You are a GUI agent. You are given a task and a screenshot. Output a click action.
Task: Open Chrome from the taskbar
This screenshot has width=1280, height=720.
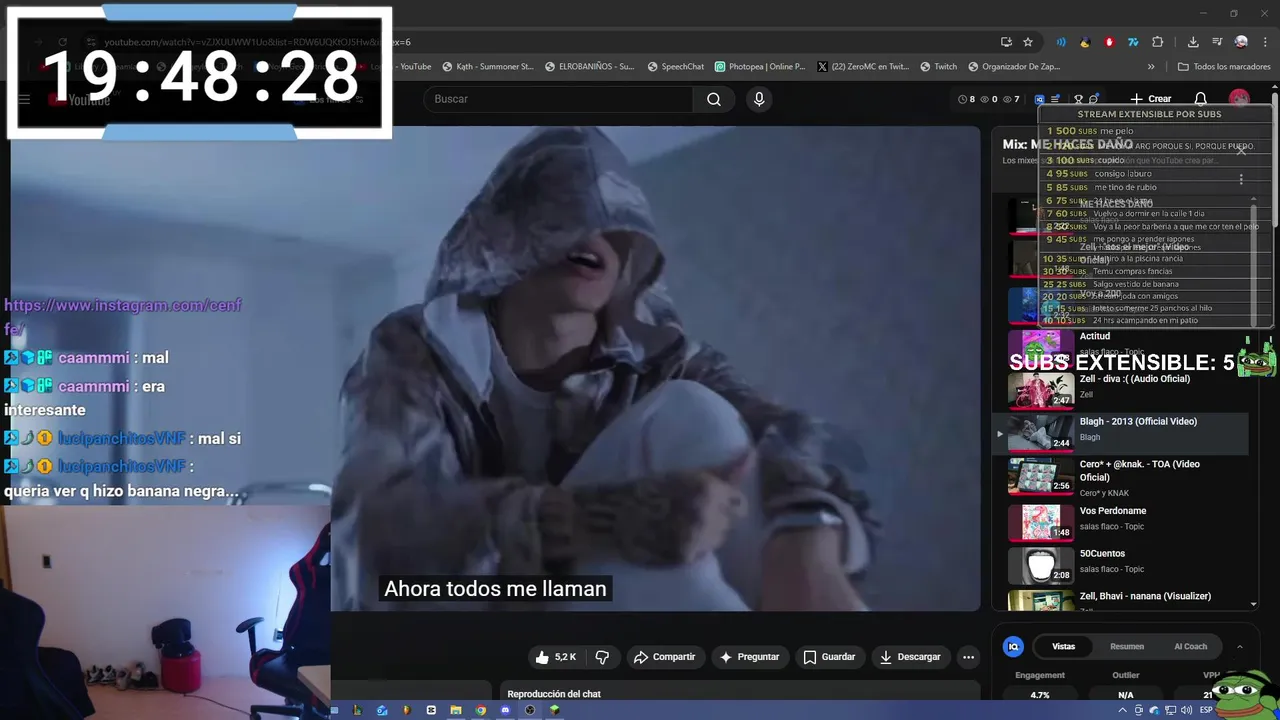[481, 710]
